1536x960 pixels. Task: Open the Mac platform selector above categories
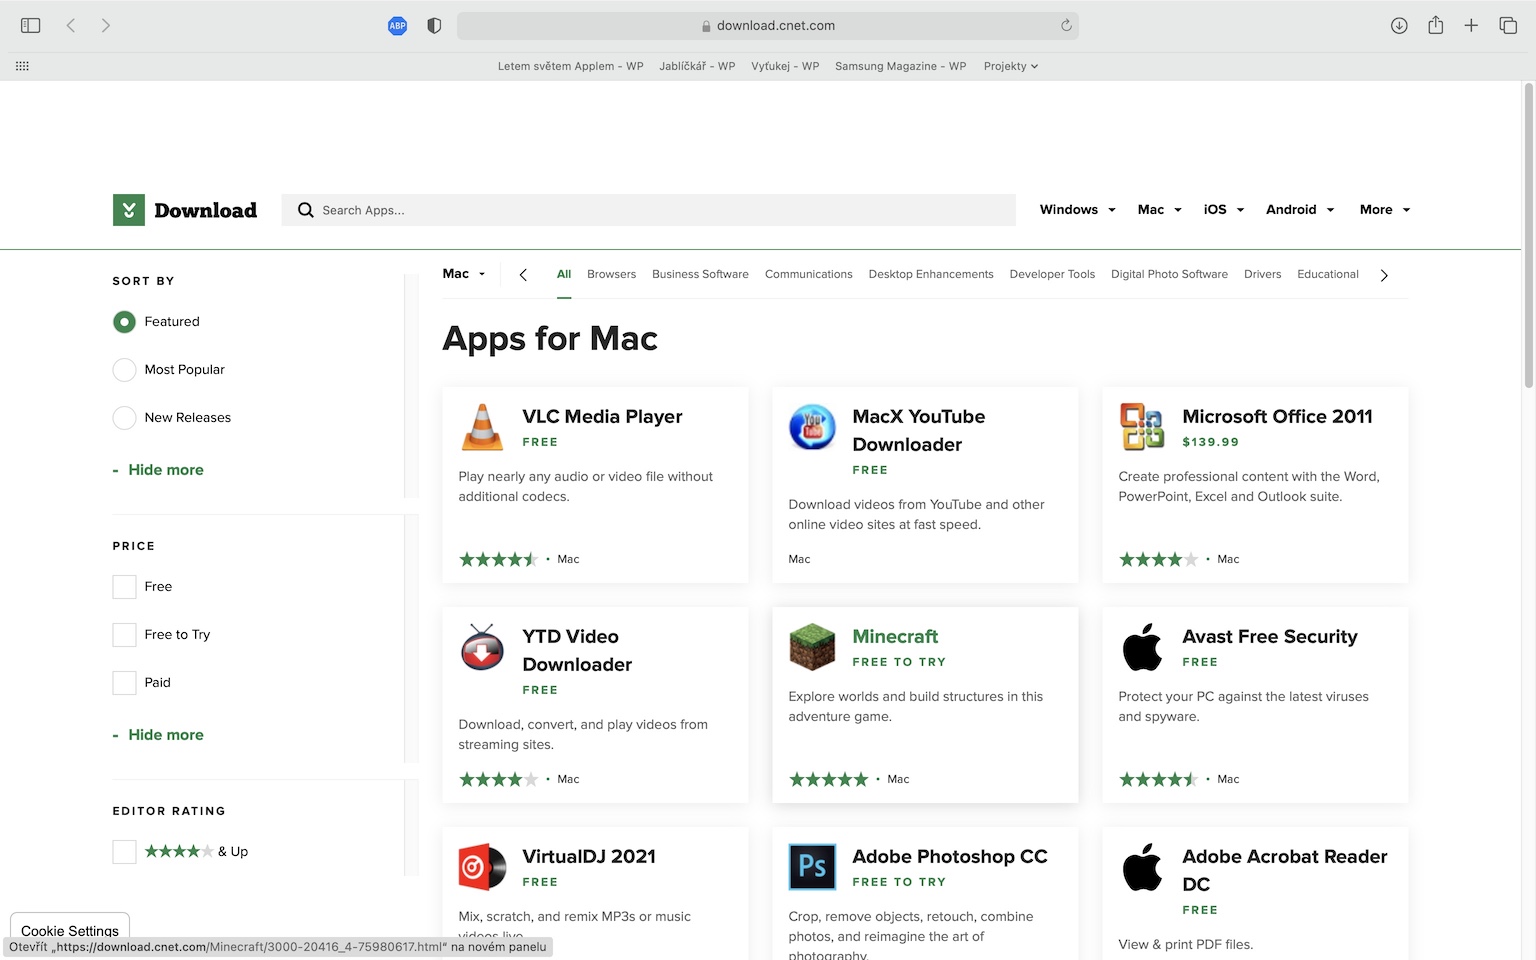[x=464, y=274]
